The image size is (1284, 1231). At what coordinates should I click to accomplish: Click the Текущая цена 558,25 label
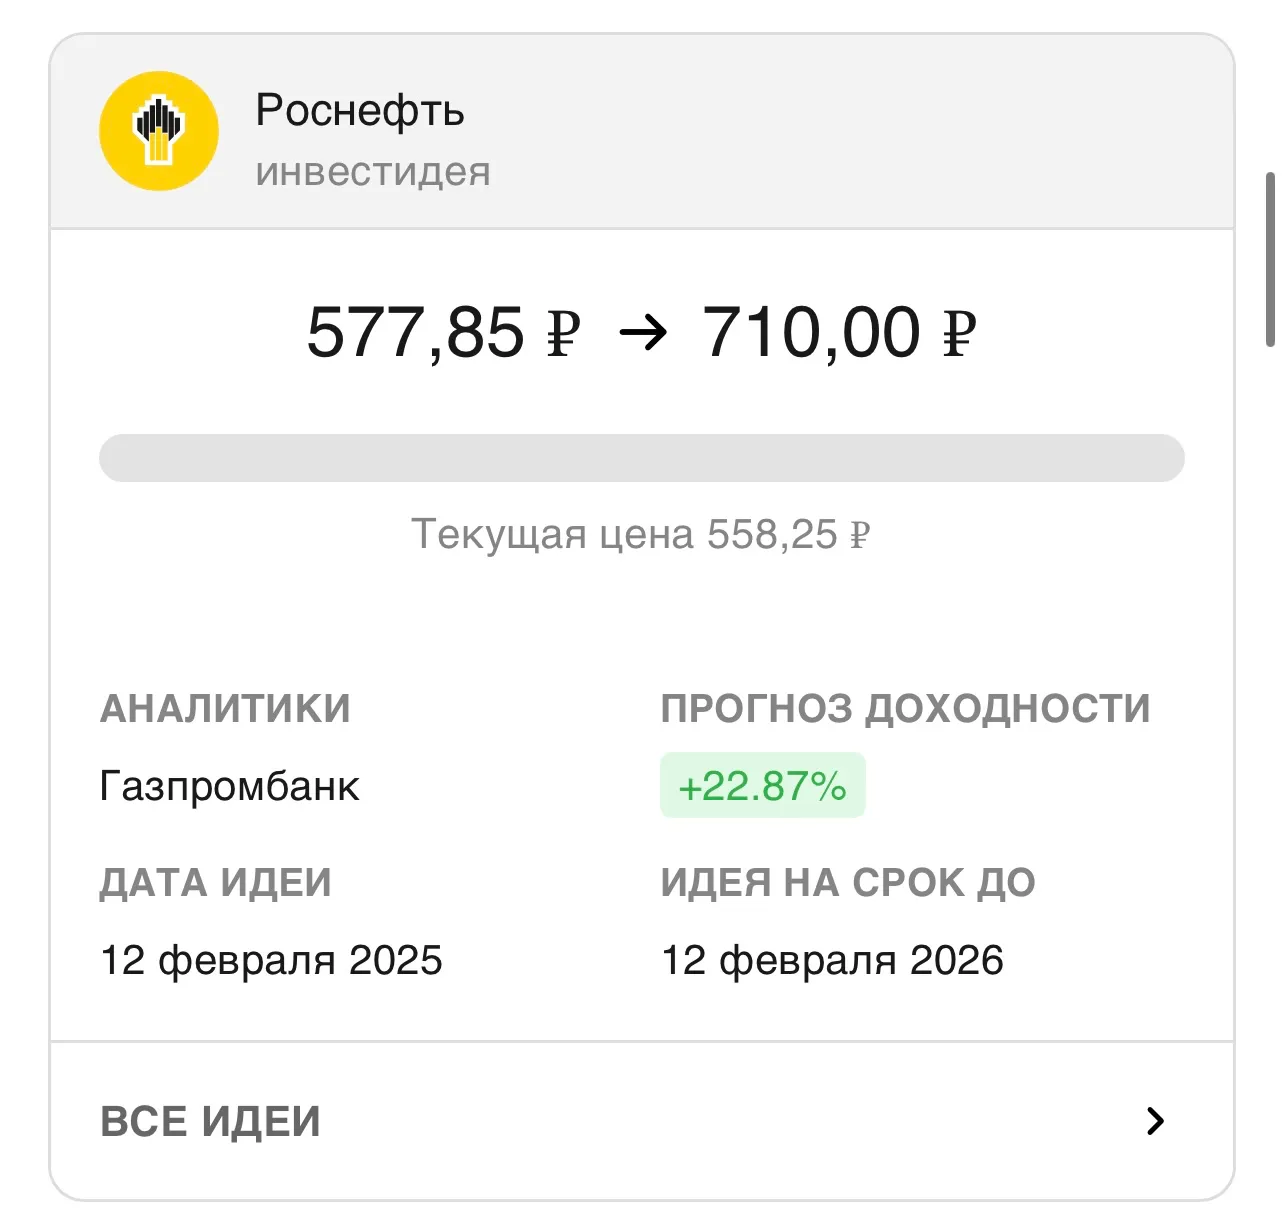641,535
